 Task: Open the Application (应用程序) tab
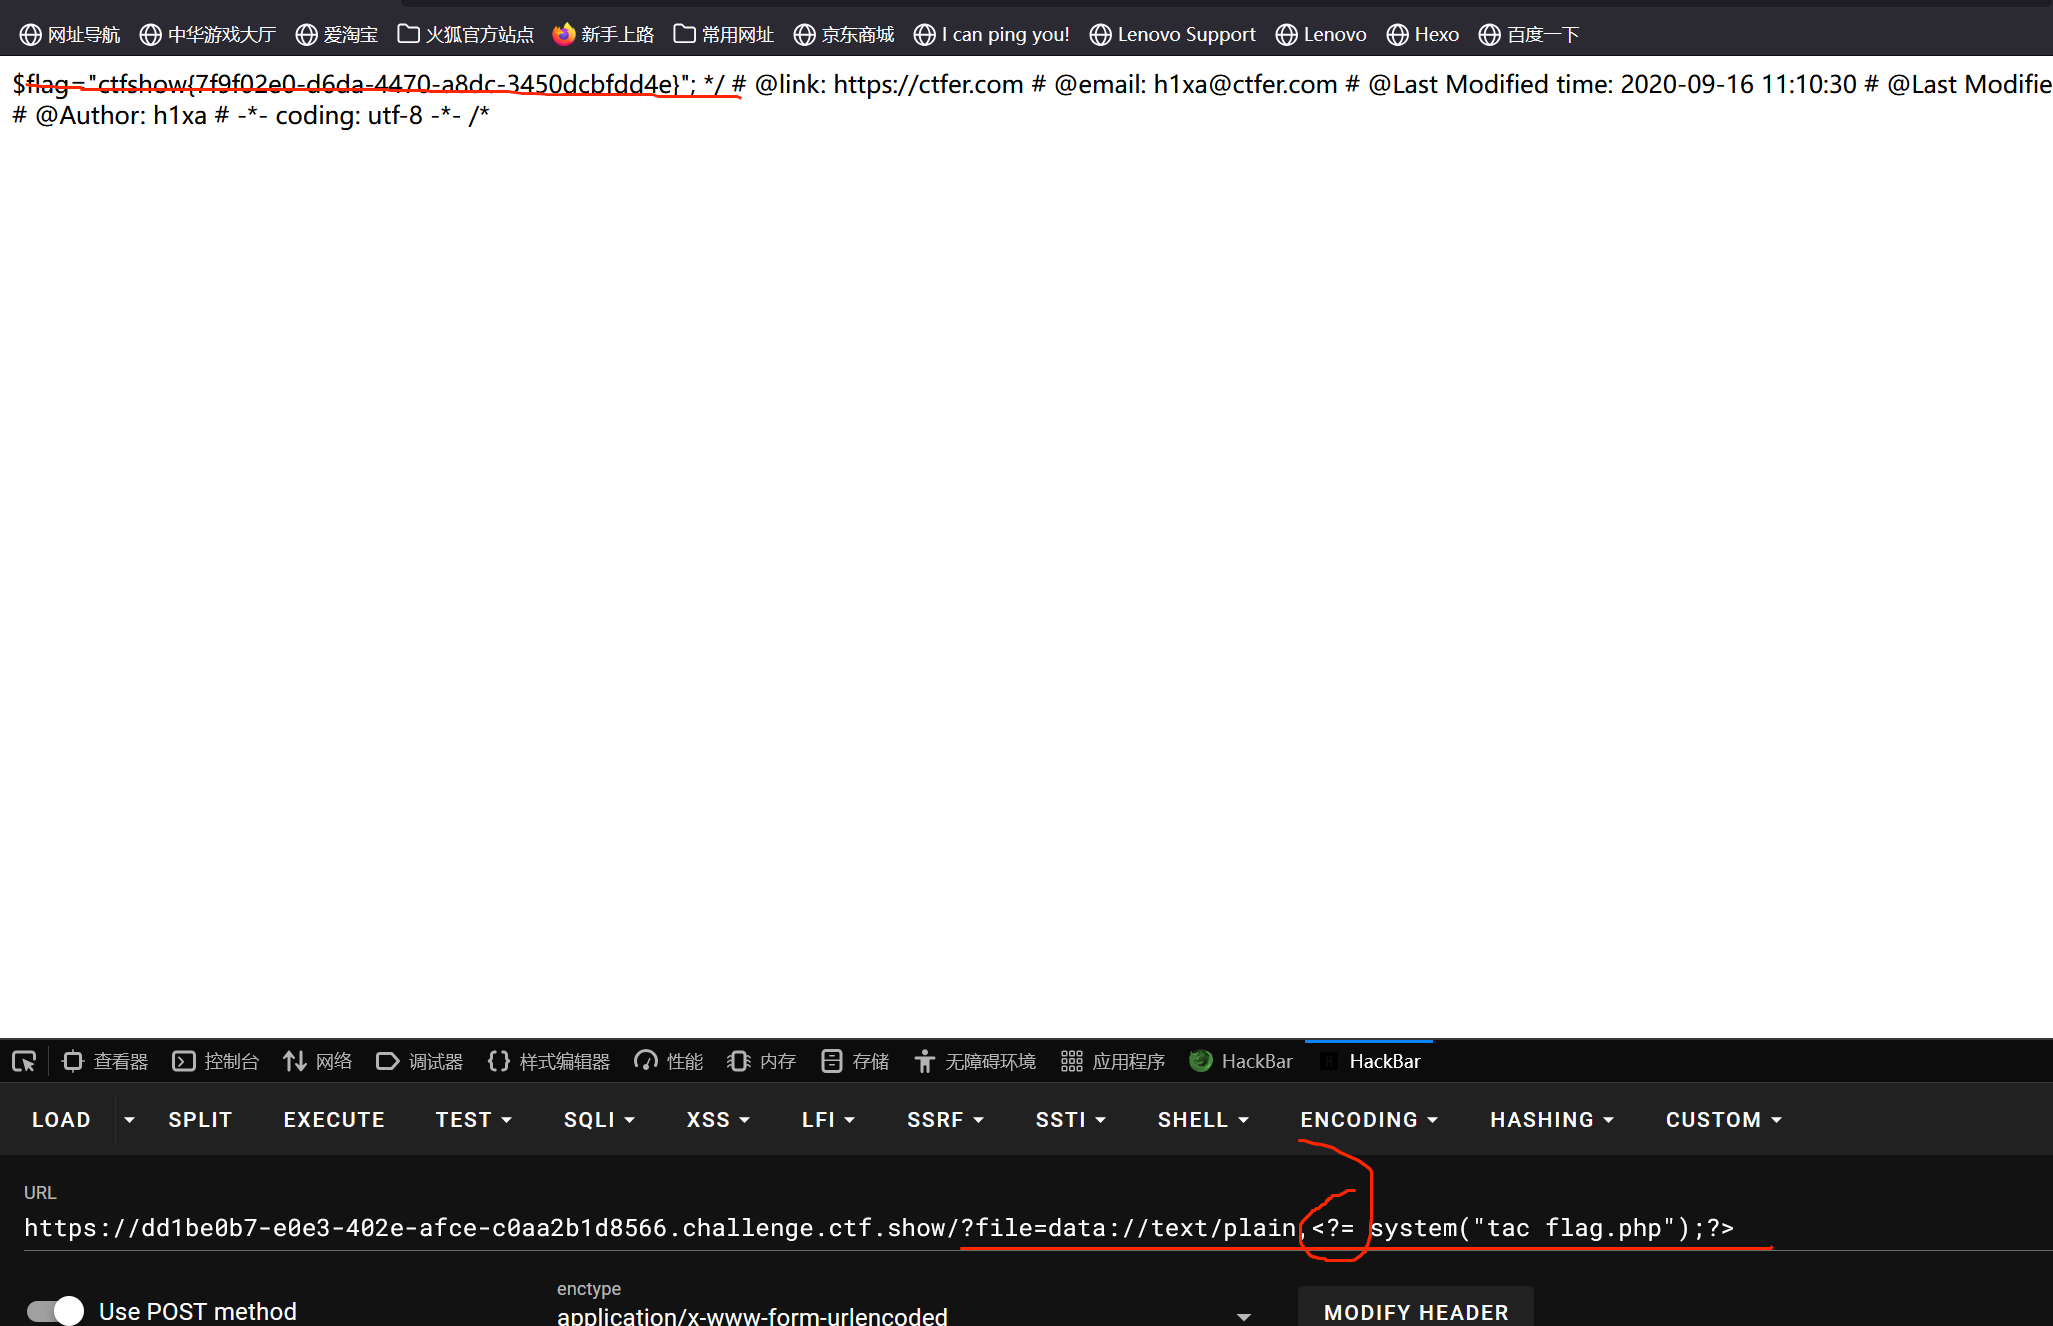(1113, 1061)
